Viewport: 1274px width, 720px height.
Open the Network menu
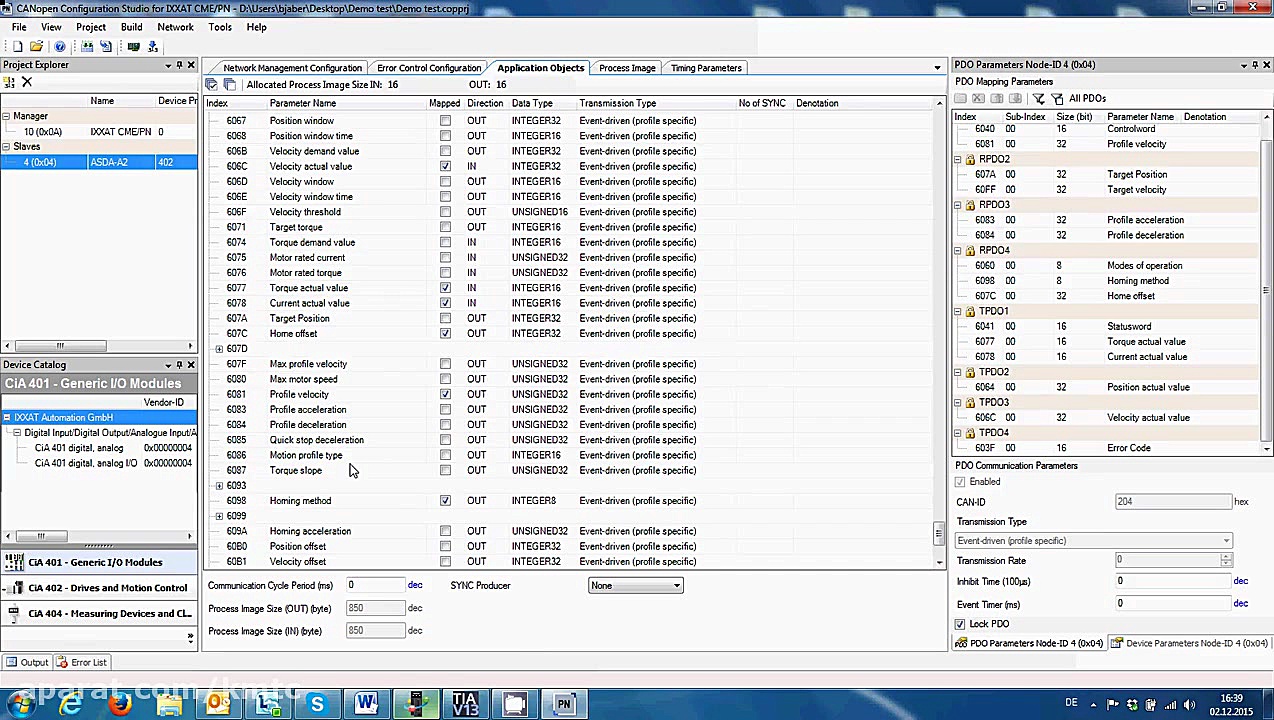coord(175,27)
